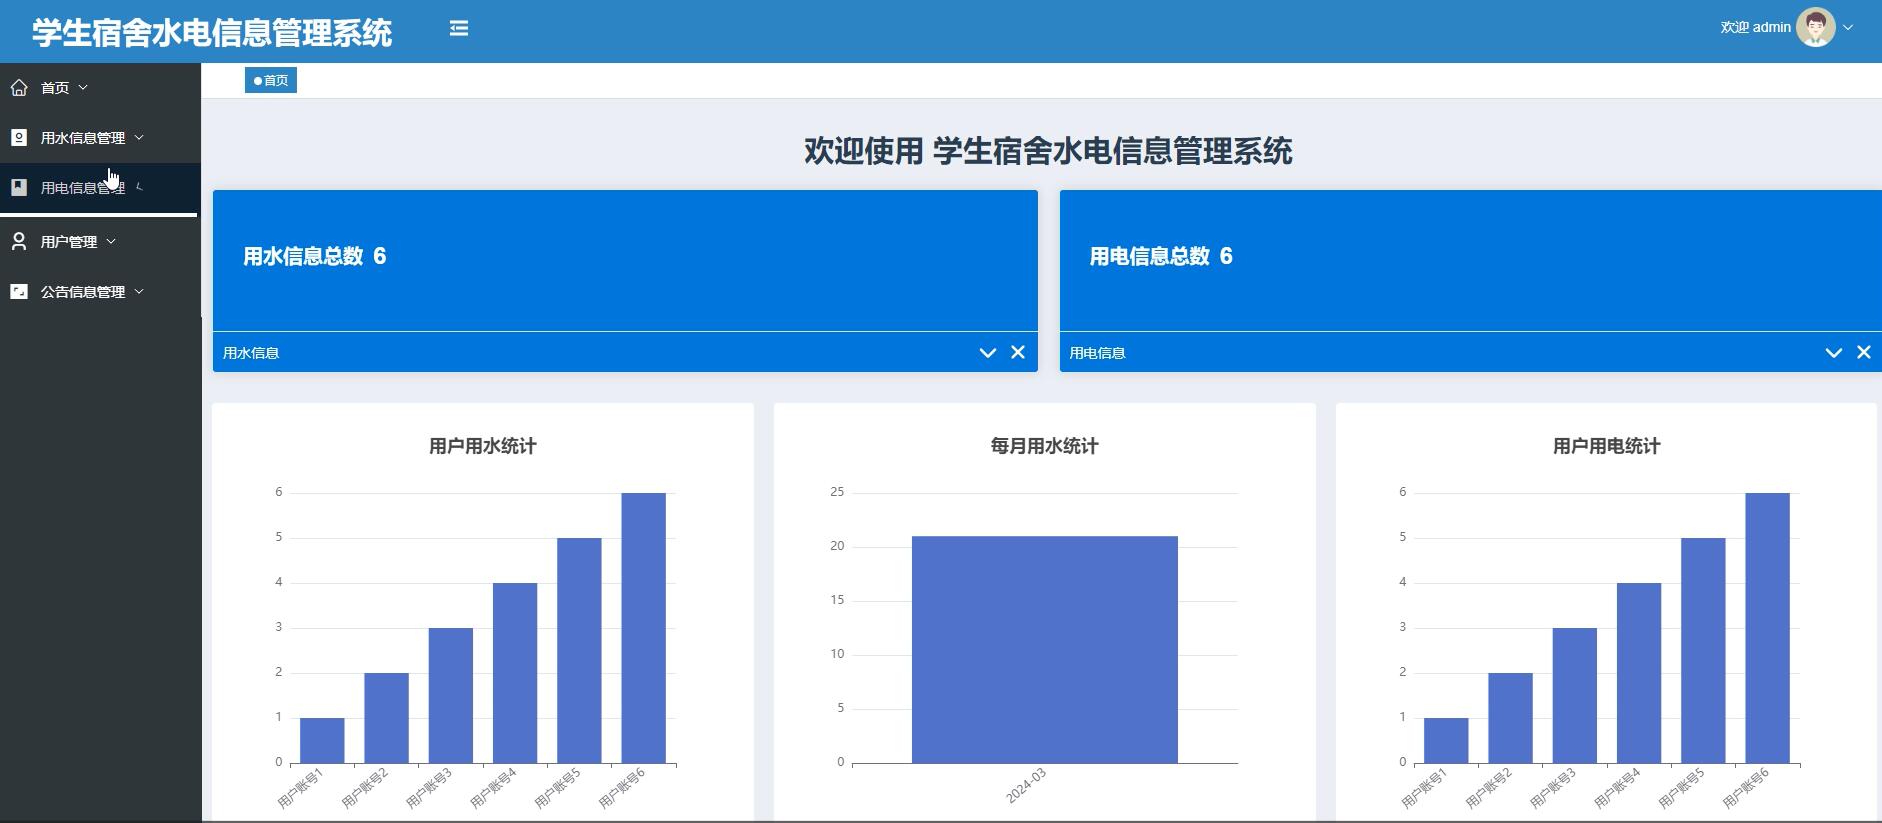Click the admin avatar picture
This screenshot has height=823, width=1882.
1815,28
